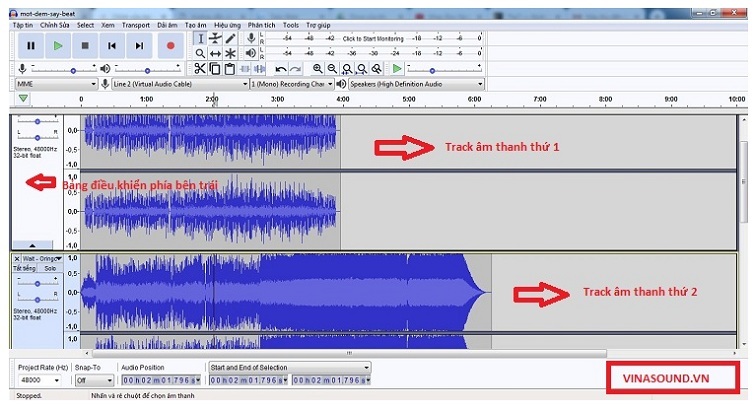Click pan slider of Wait - Oringo track
Image resolution: width=755 pixels, height=411 pixels.
point(38,299)
